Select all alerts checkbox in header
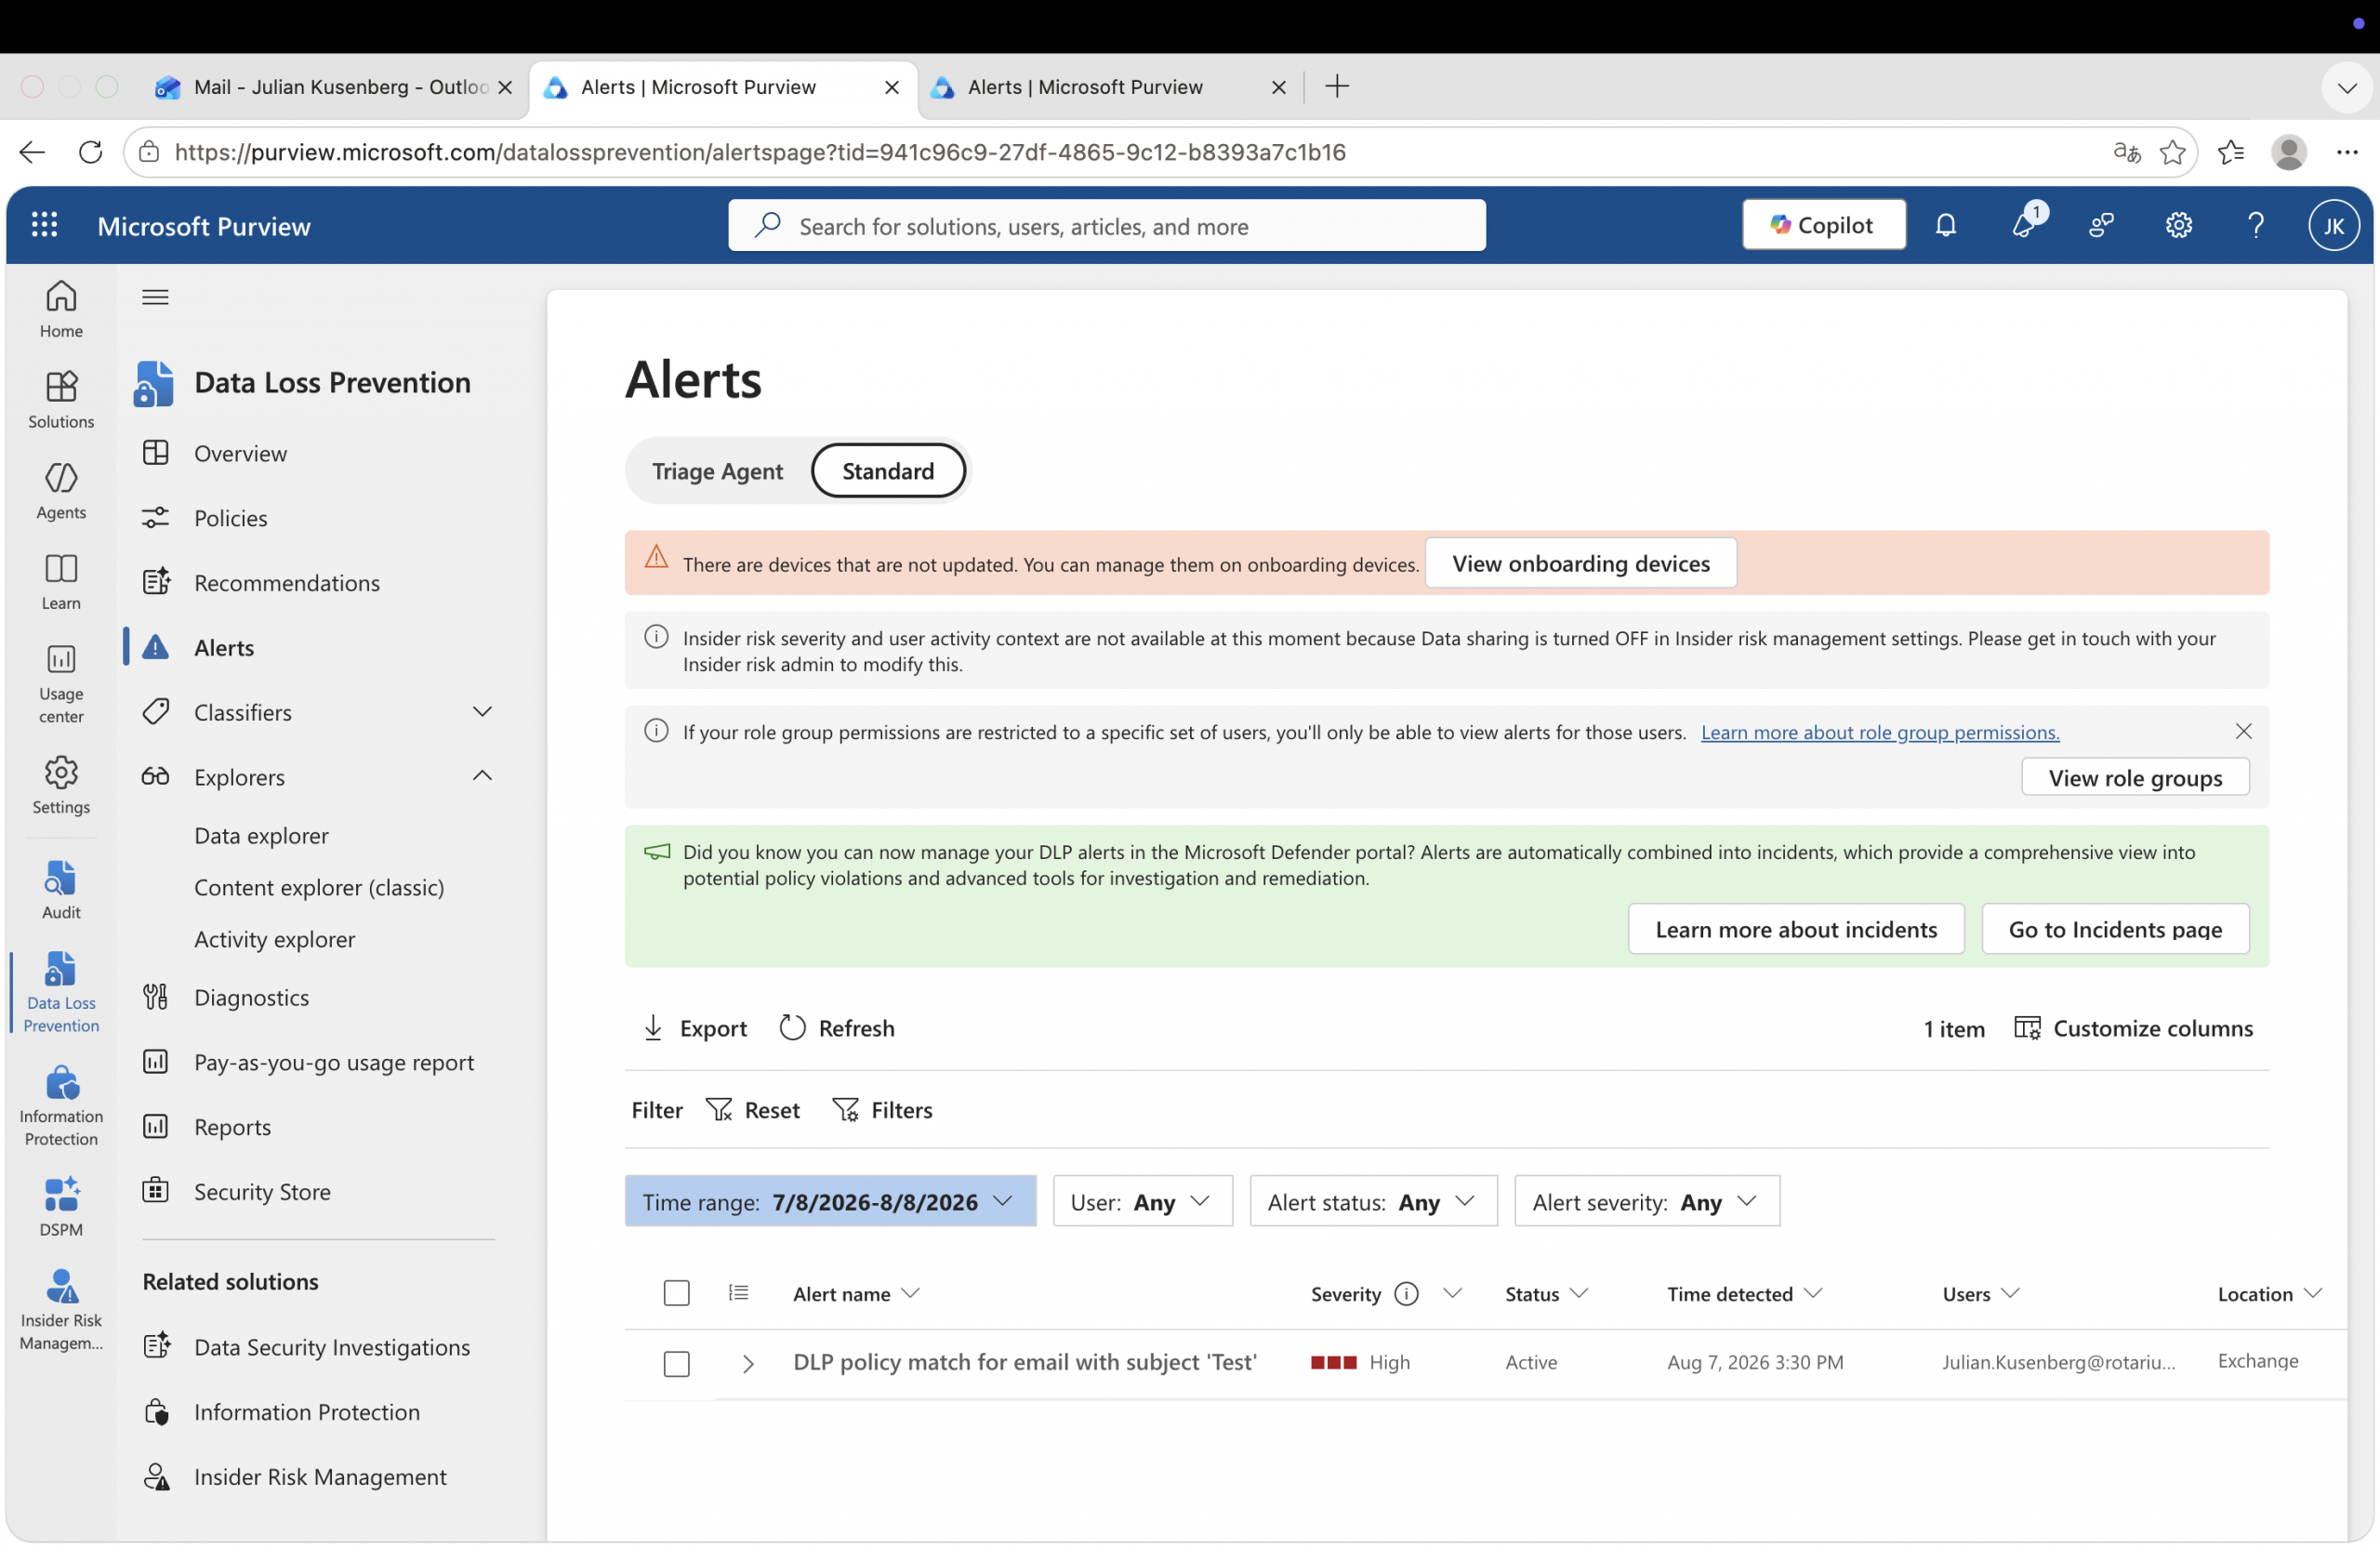 point(677,1293)
